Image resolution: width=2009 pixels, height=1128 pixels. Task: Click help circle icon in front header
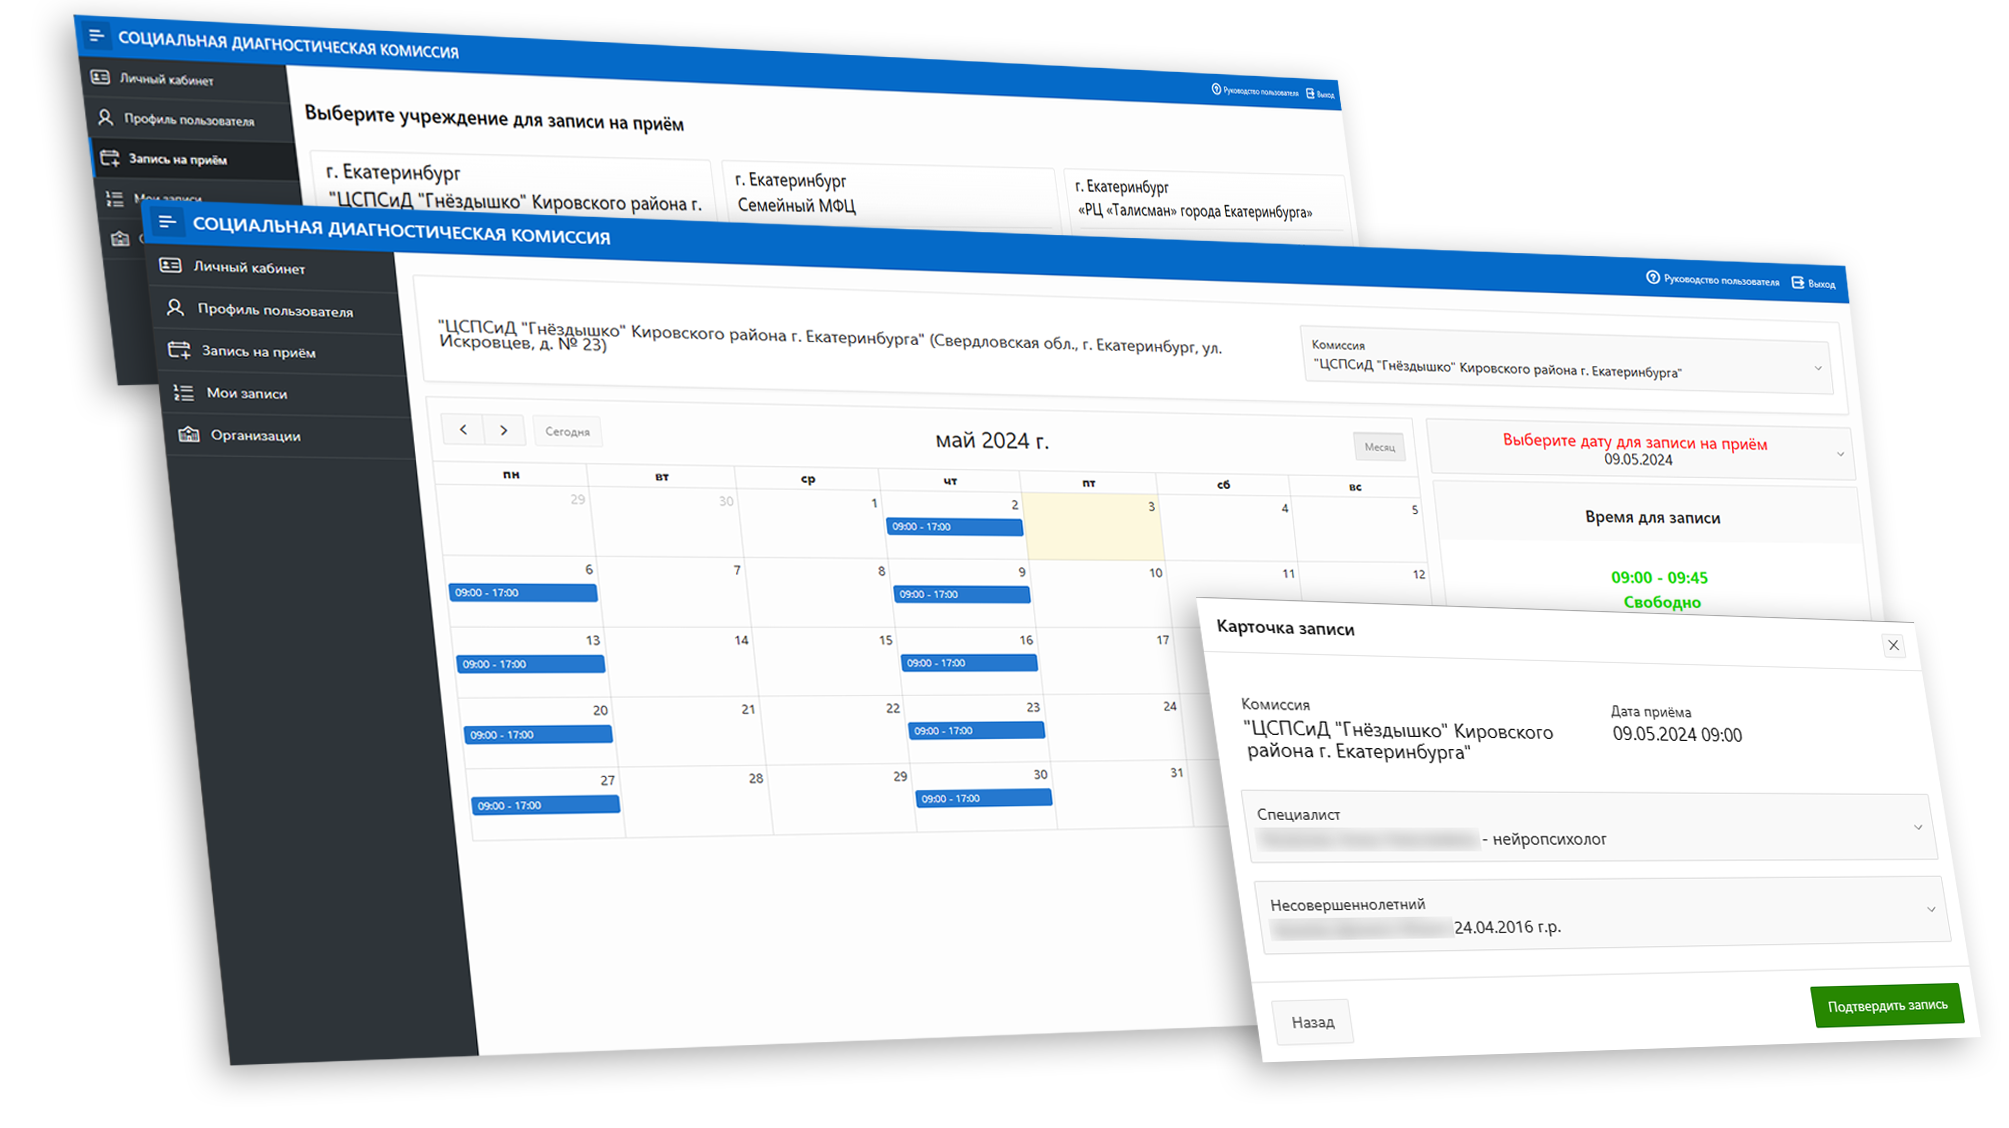click(x=1652, y=277)
